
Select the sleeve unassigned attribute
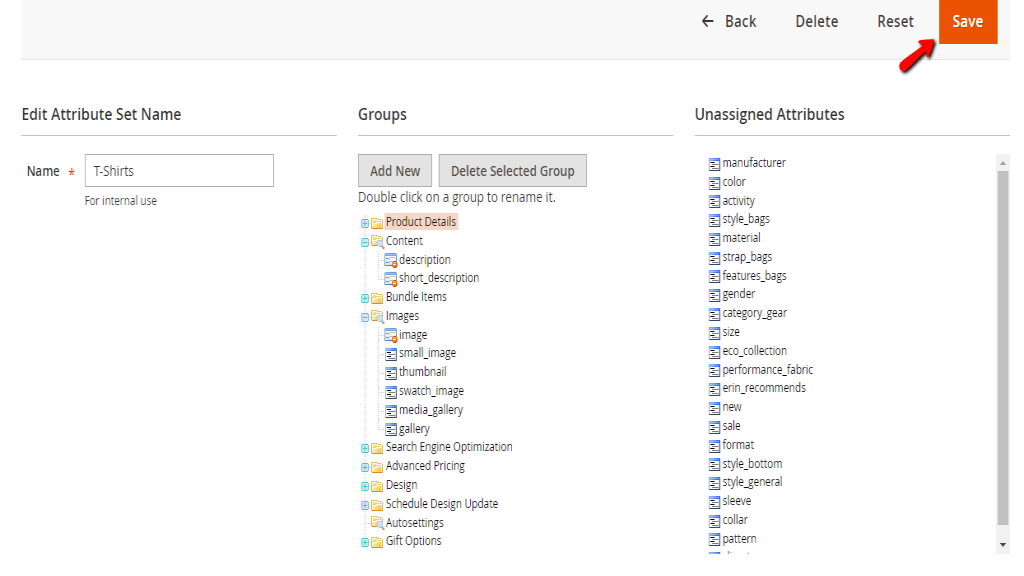point(736,502)
